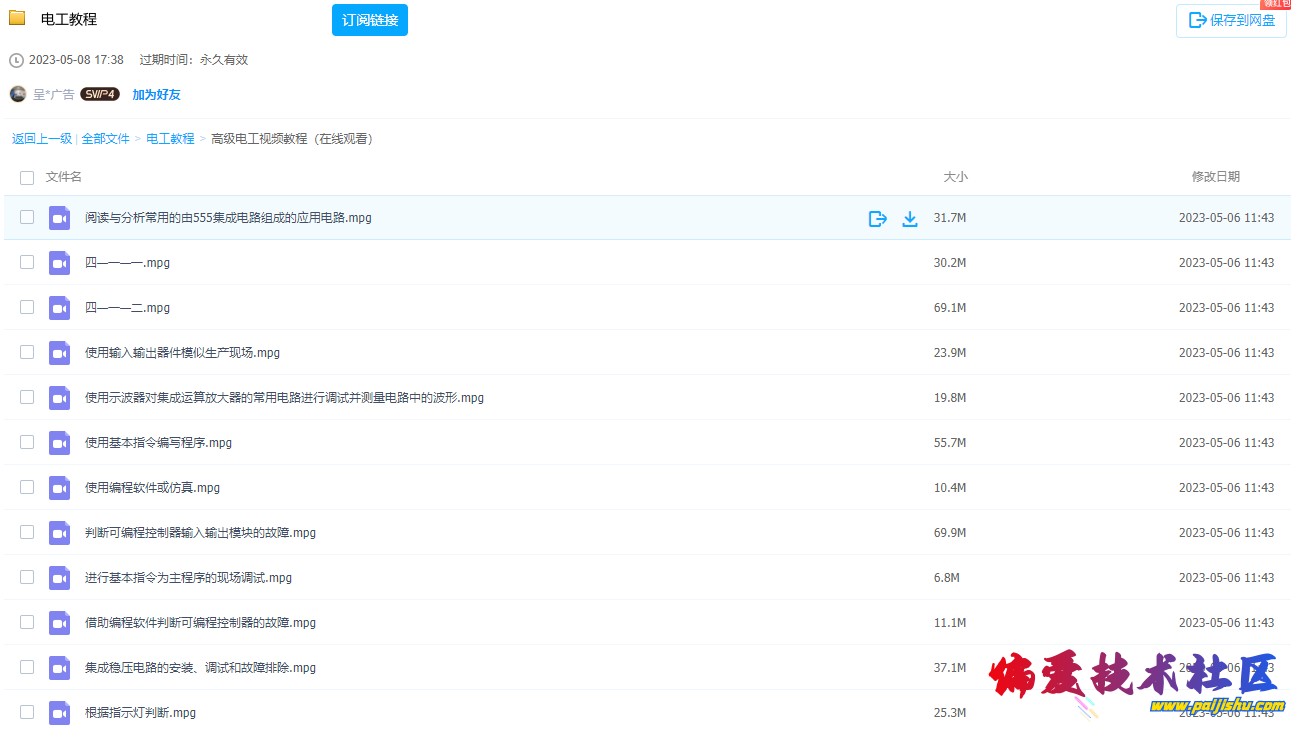This screenshot has width=1291, height=730.
Task: Click the black SVIP4 badge
Action: point(100,94)
